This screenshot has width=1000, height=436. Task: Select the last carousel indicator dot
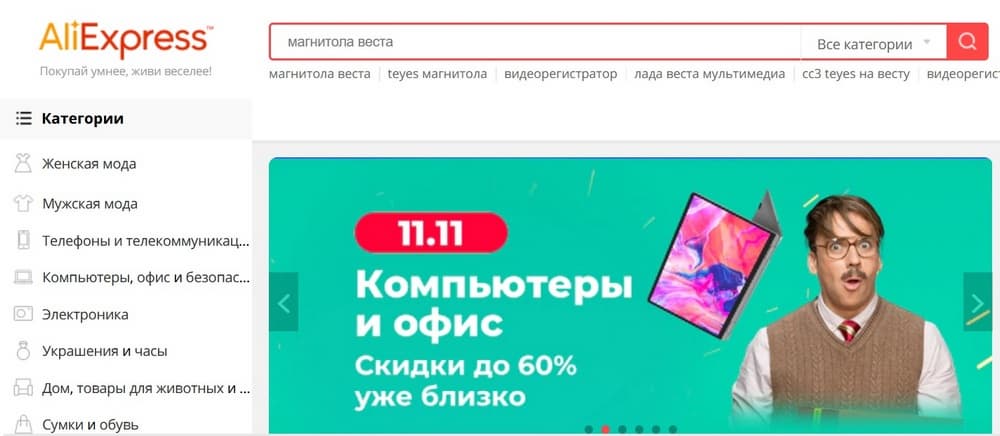point(673,430)
